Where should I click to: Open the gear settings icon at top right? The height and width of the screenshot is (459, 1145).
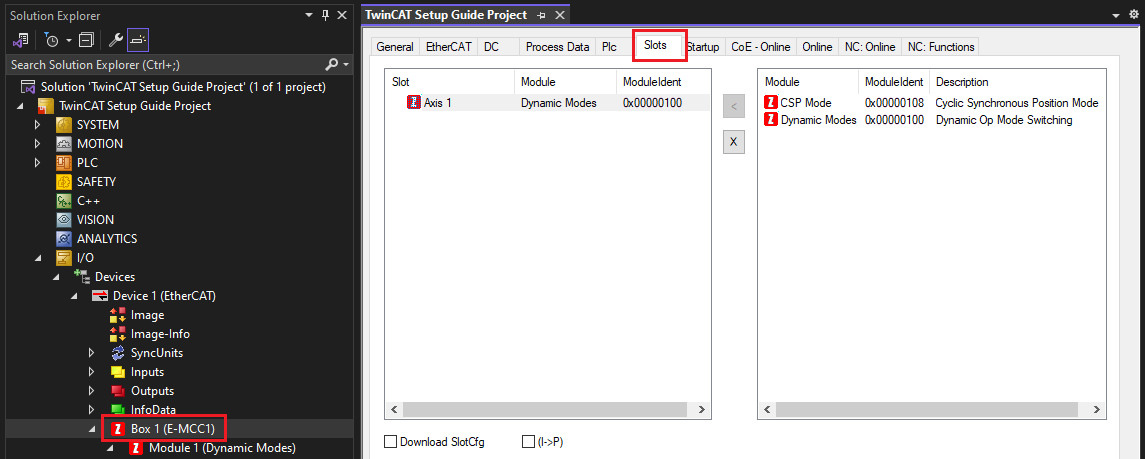pyautogui.click(x=1134, y=15)
